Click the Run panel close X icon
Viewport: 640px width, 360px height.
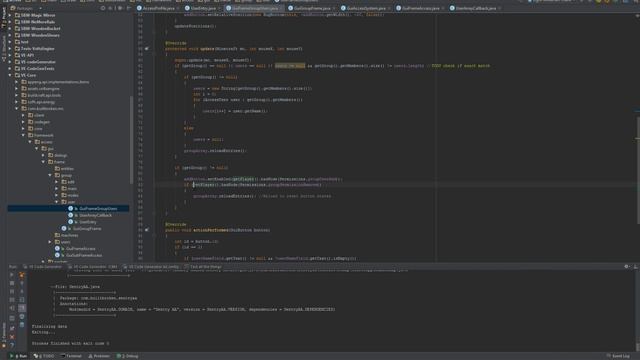(x=12, y=337)
